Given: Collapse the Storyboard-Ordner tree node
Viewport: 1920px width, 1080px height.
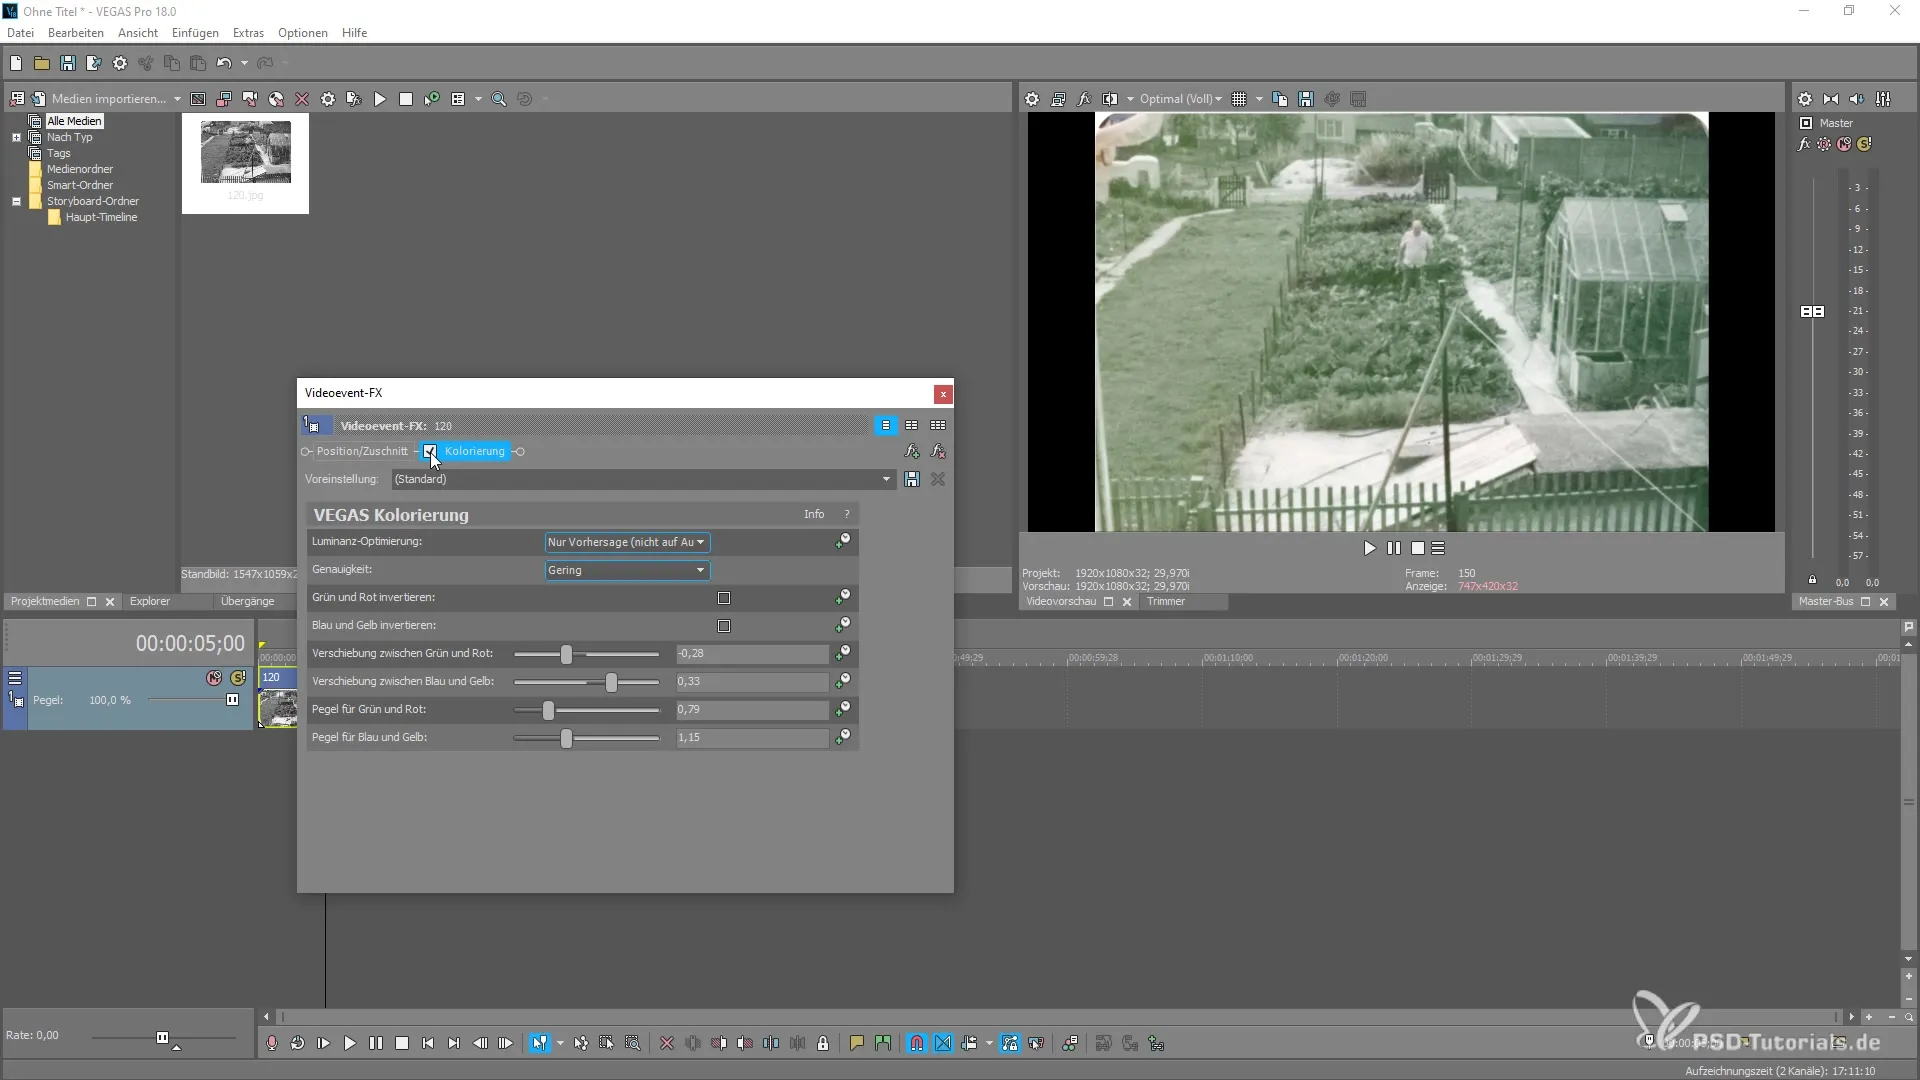Looking at the screenshot, I should pyautogui.click(x=16, y=202).
